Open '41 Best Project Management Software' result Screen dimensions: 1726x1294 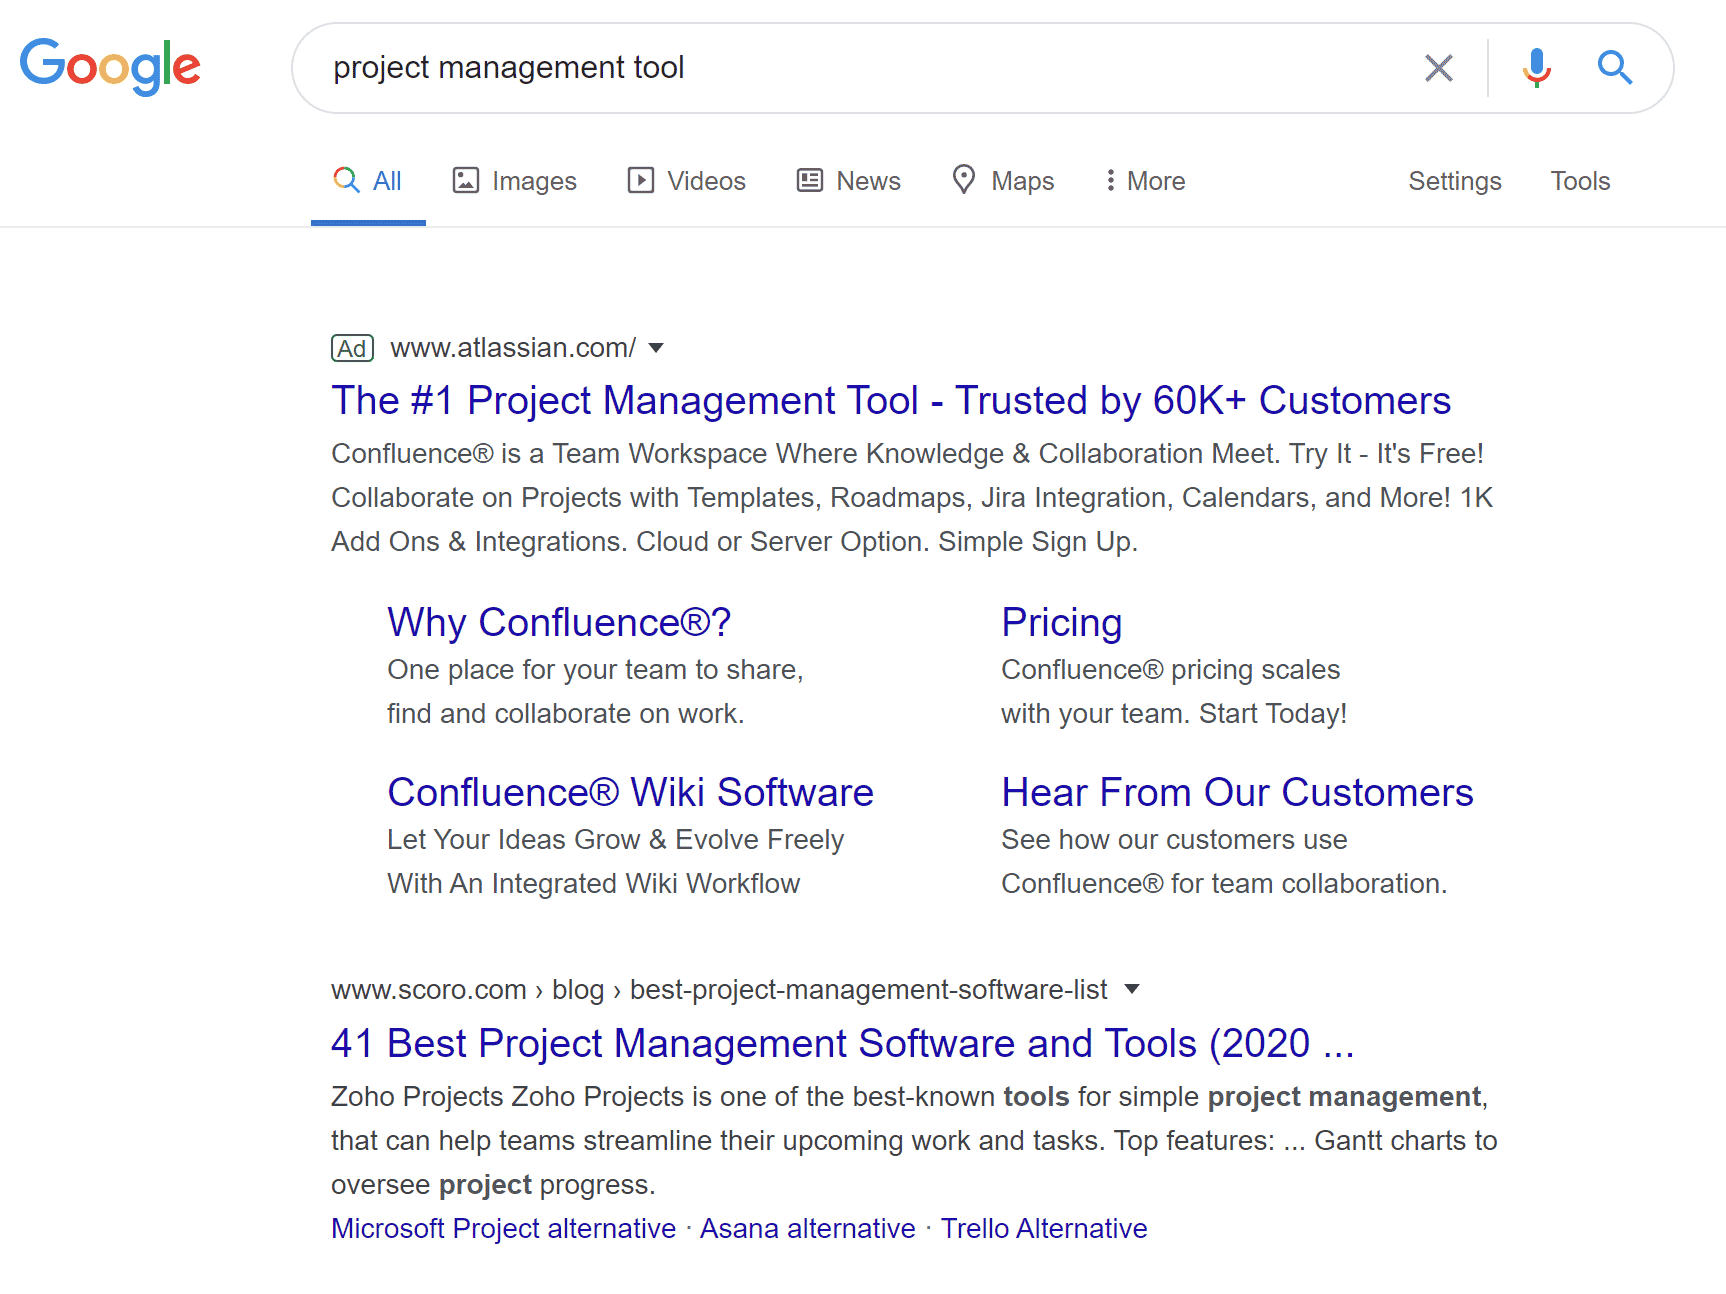tap(842, 1043)
